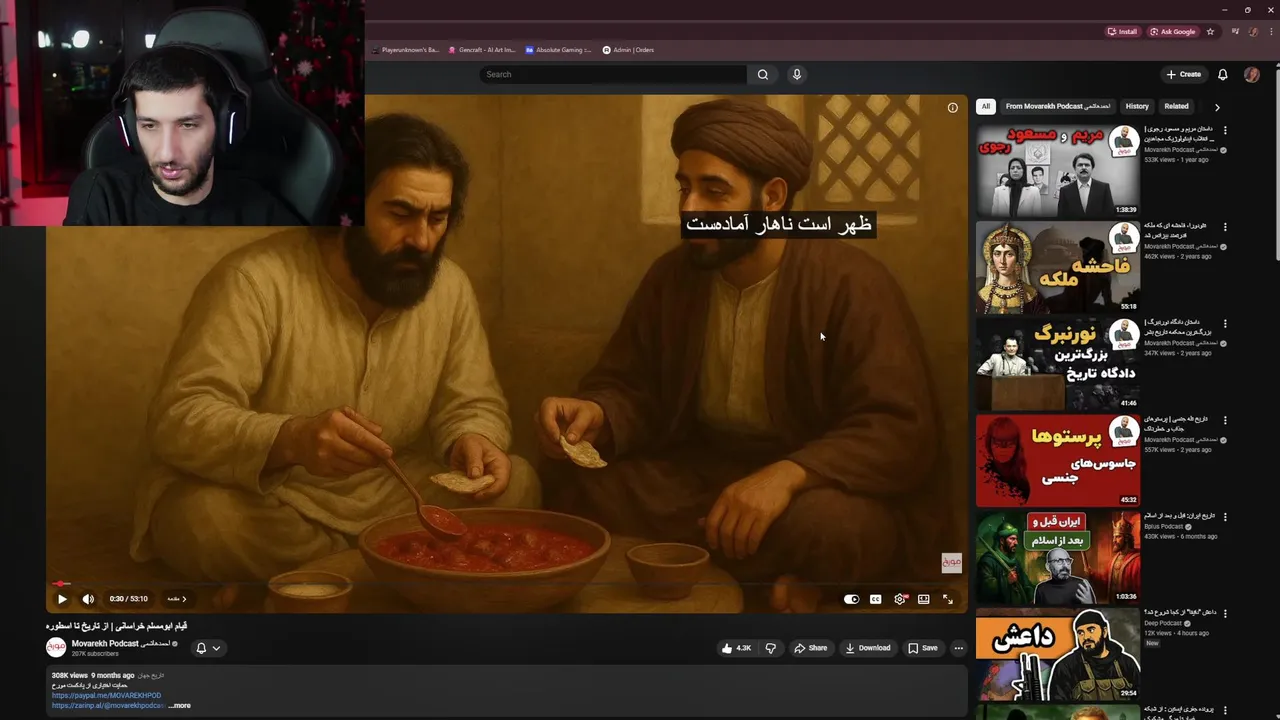The width and height of the screenshot is (1280, 720).
Task: Expand the chapter label next to the time
Action: (x=177, y=599)
